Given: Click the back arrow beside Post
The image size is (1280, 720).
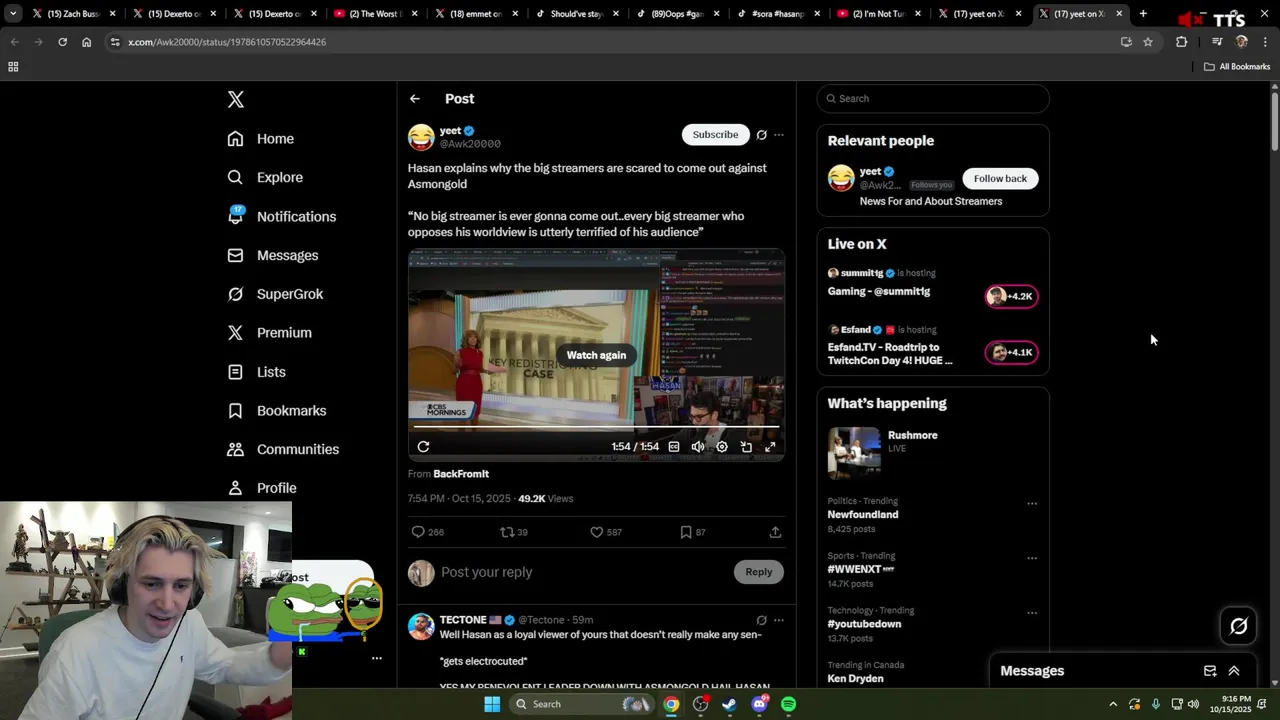Looking at the screenshot, I should (415, 99).
